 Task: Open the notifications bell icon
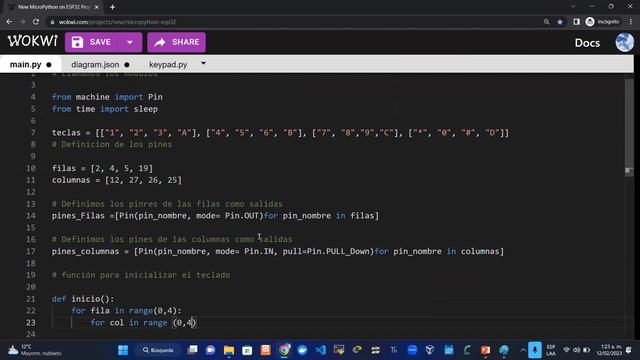click(x=629, y=350)
